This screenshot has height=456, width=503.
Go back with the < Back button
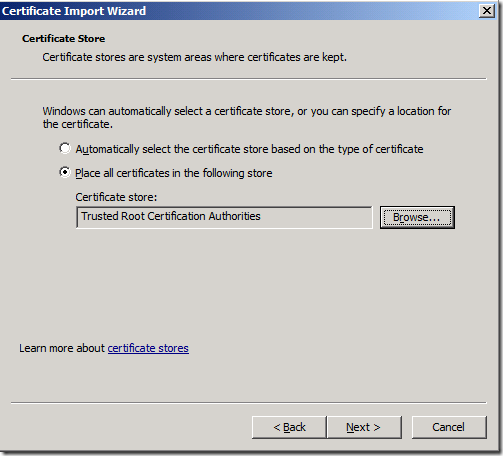[x=289, y=427]
